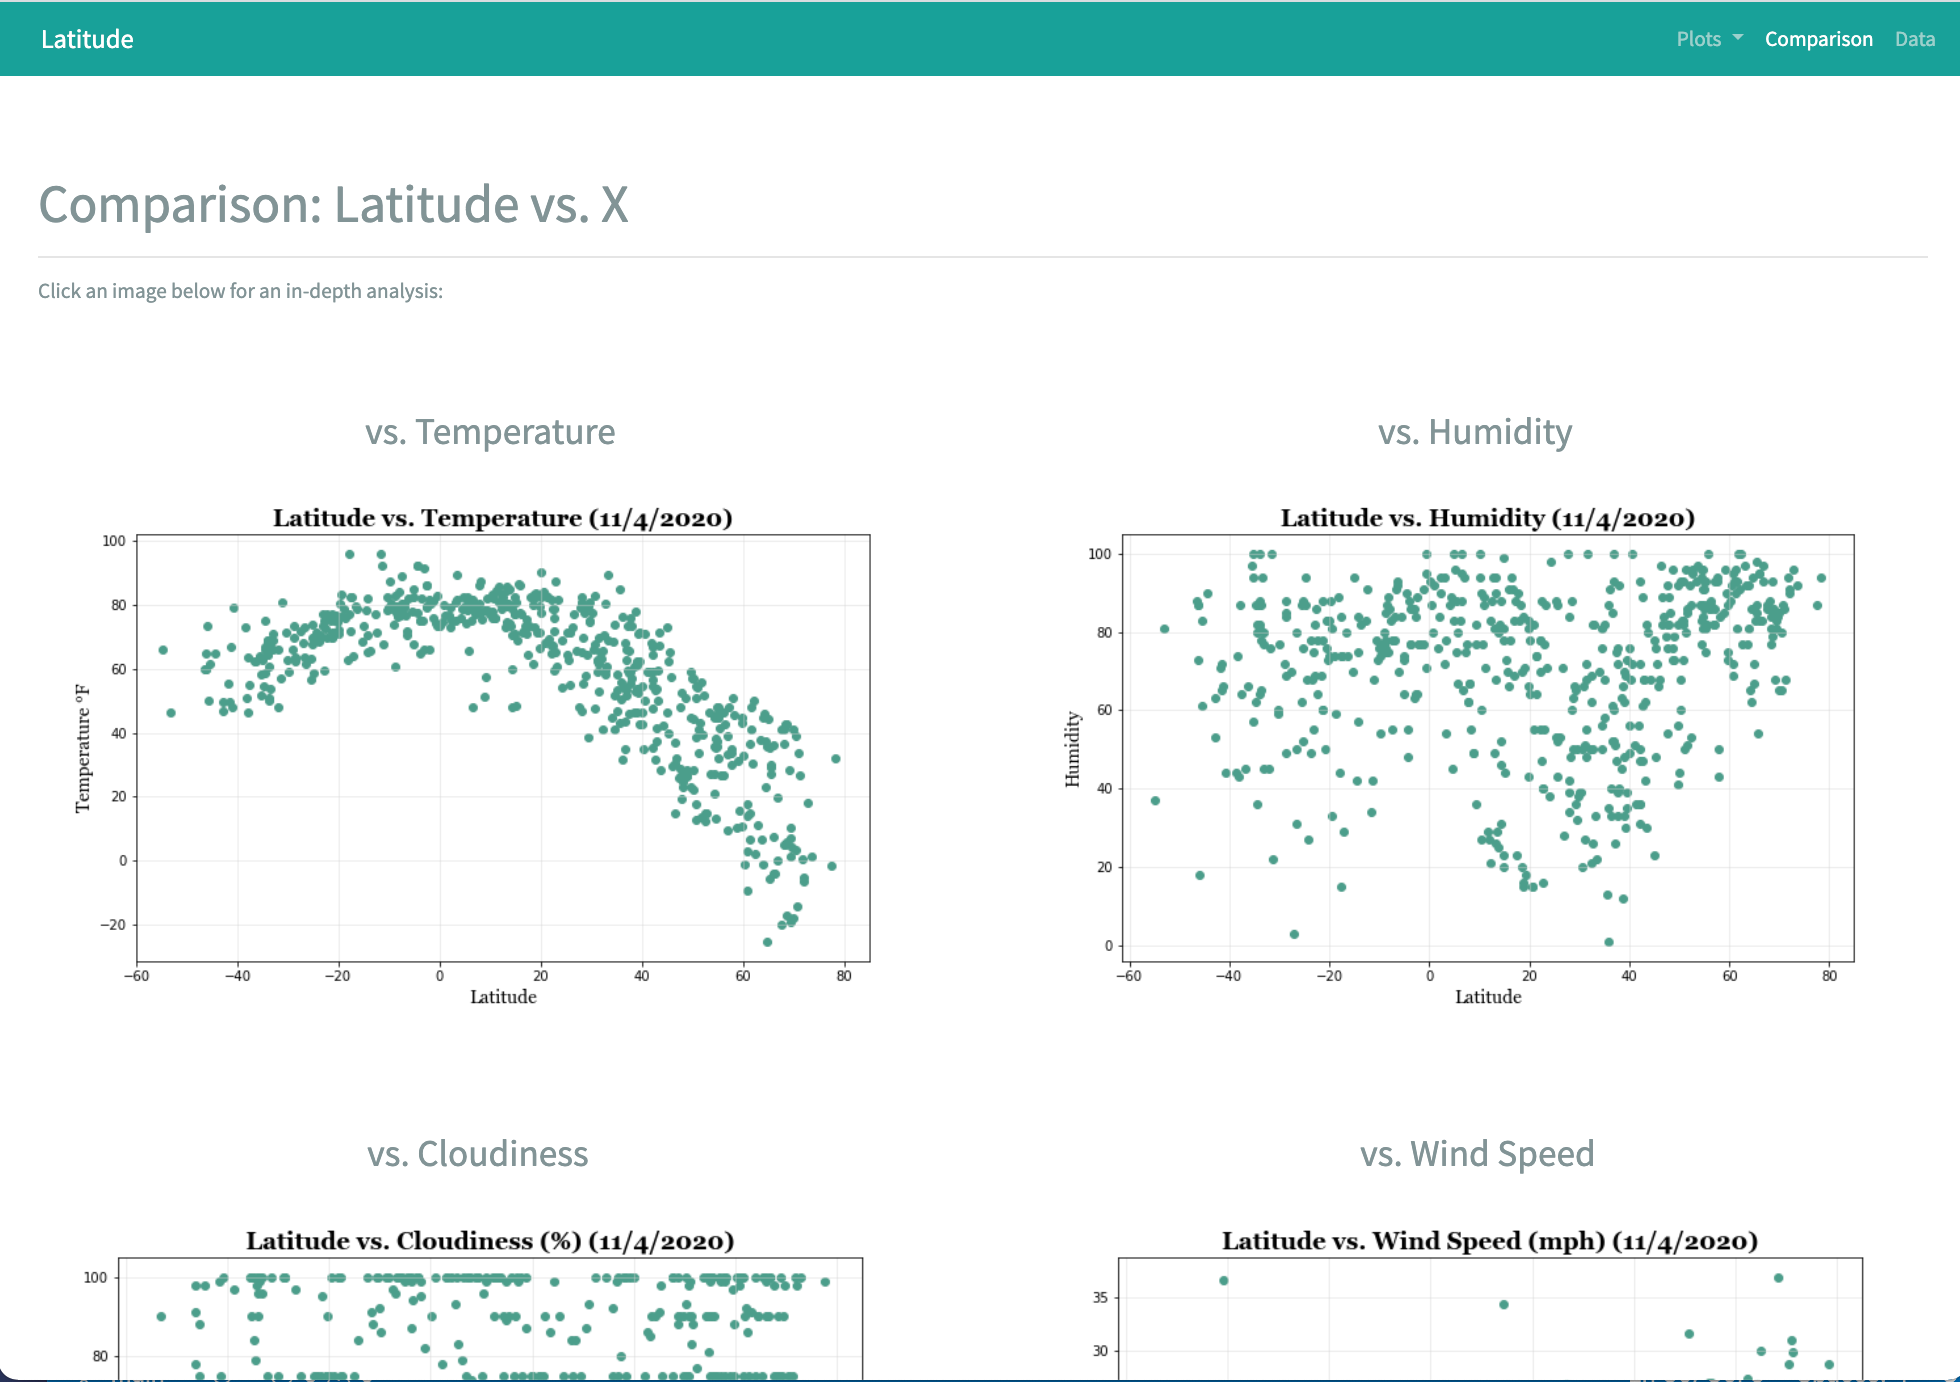This screenshot has width=1960, height=1382.
Task: Click the Wind Speed (mph) chart title
Action: (1489, 1241)
